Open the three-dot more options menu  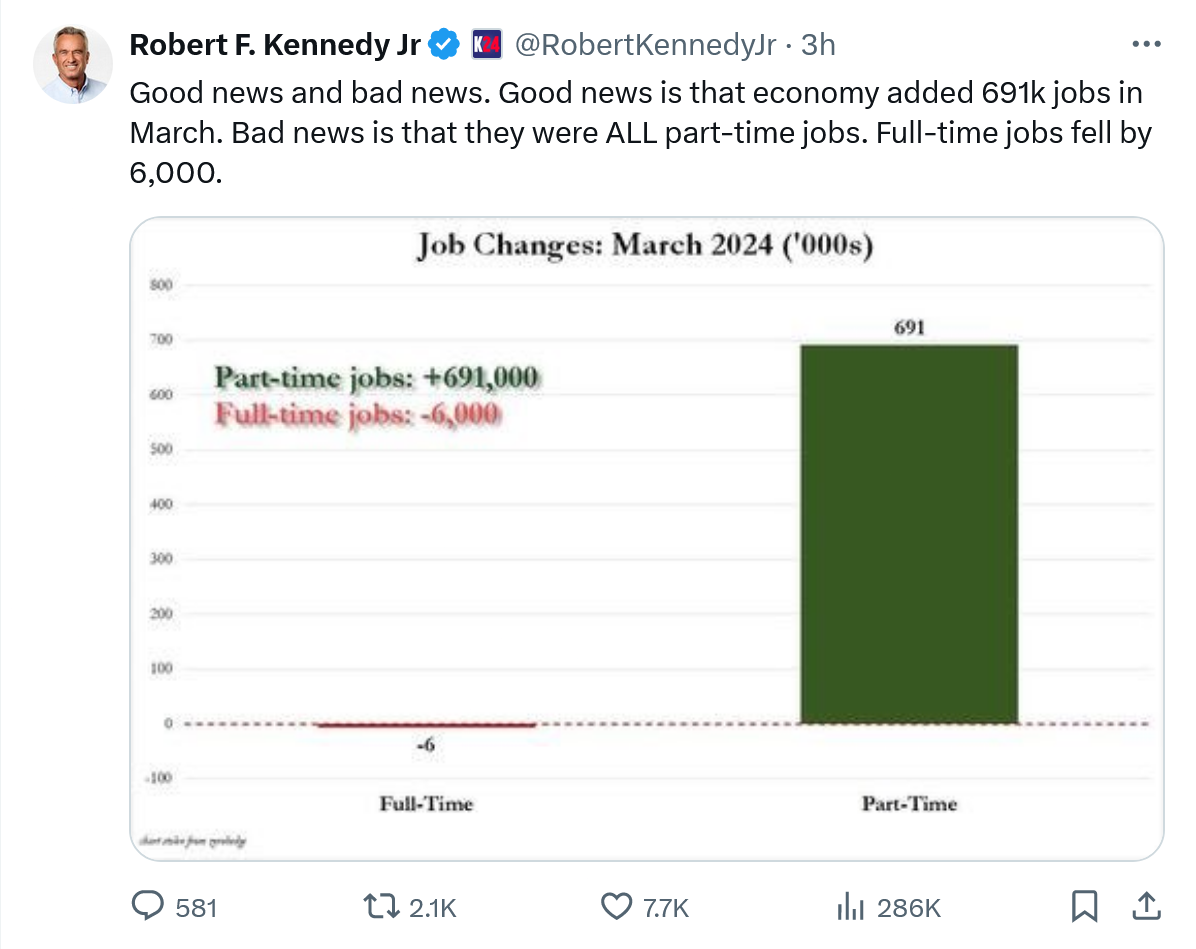pyautogui.click(x=1145, y=44)
